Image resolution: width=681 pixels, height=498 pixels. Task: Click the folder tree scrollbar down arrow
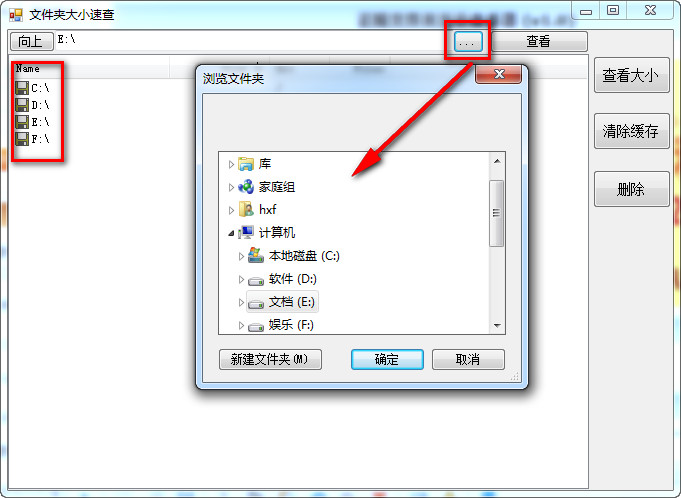pos(497,326)
